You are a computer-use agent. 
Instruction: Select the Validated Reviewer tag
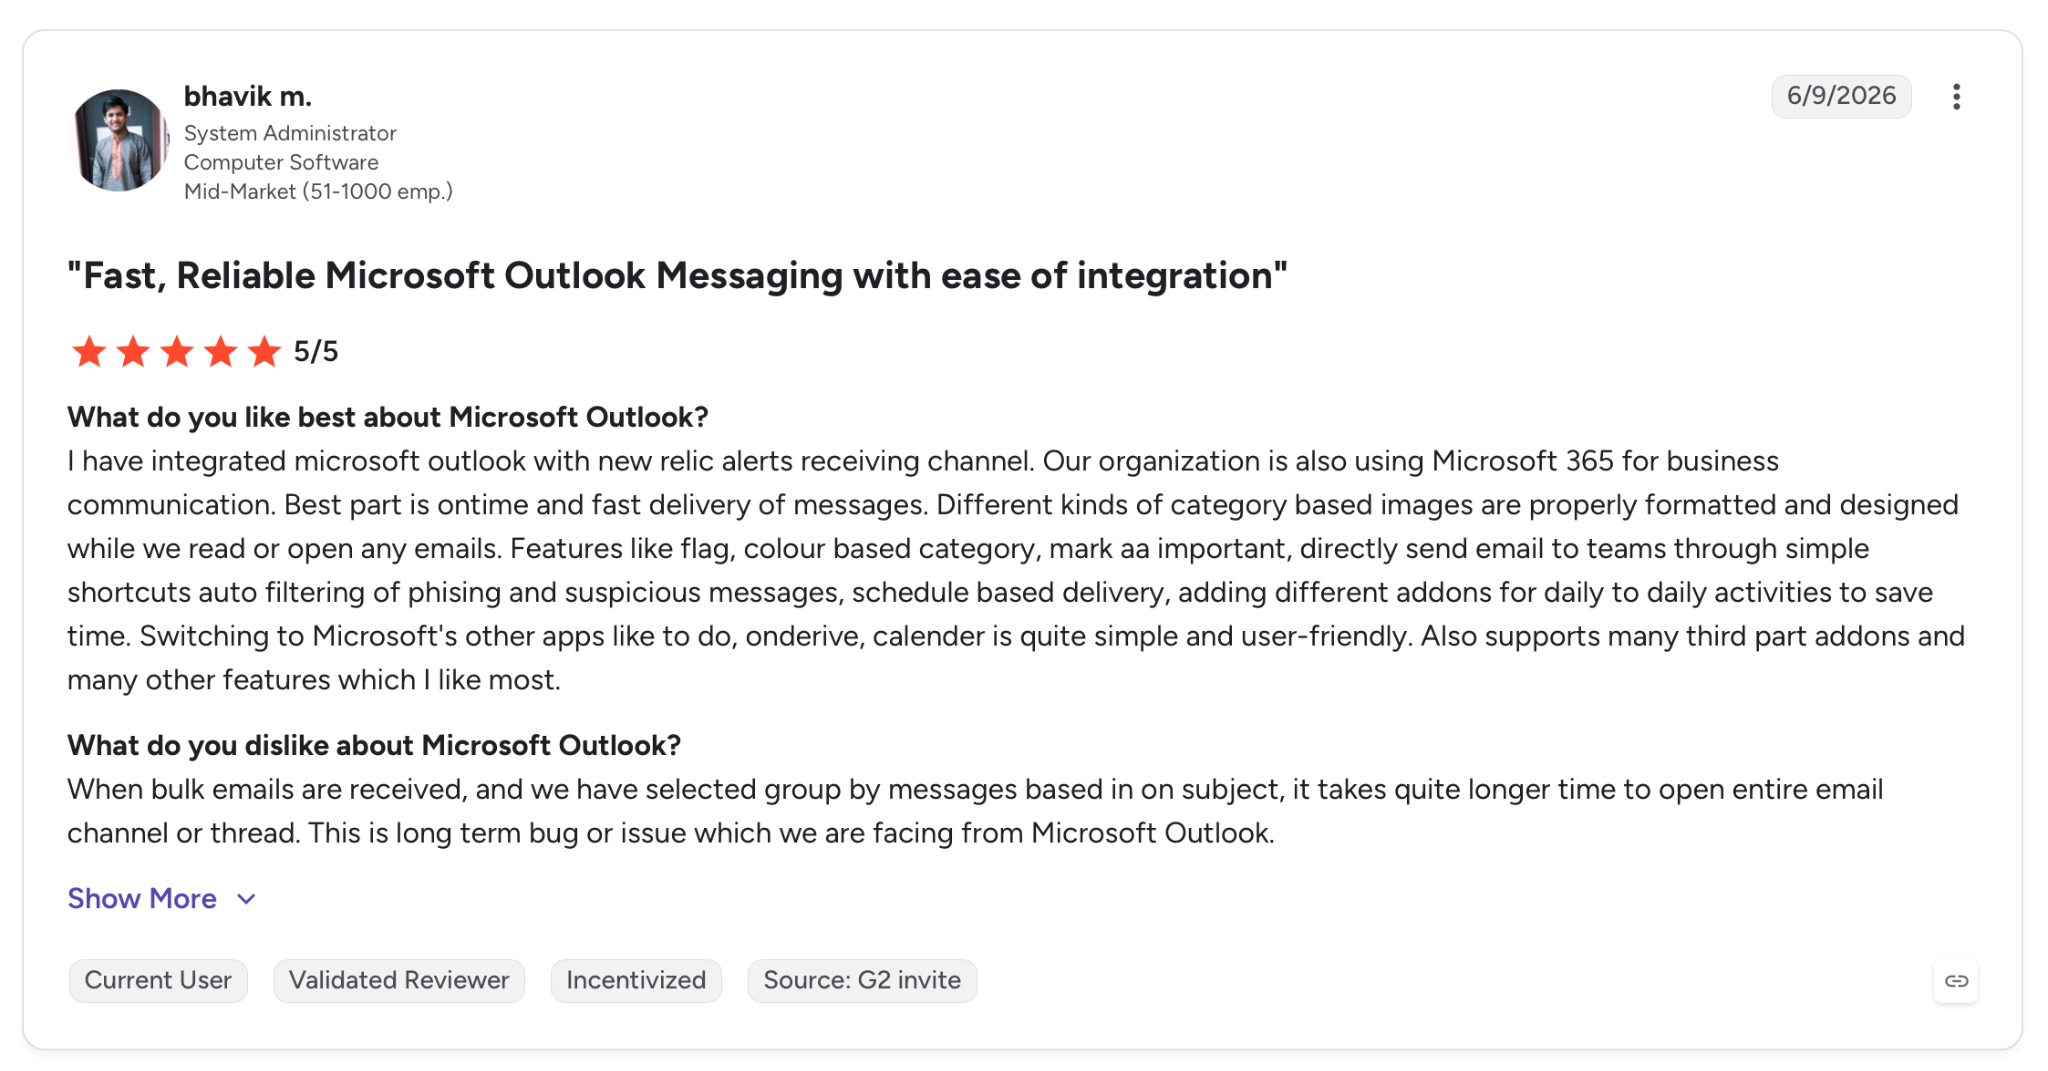click(x=399, y=981)
